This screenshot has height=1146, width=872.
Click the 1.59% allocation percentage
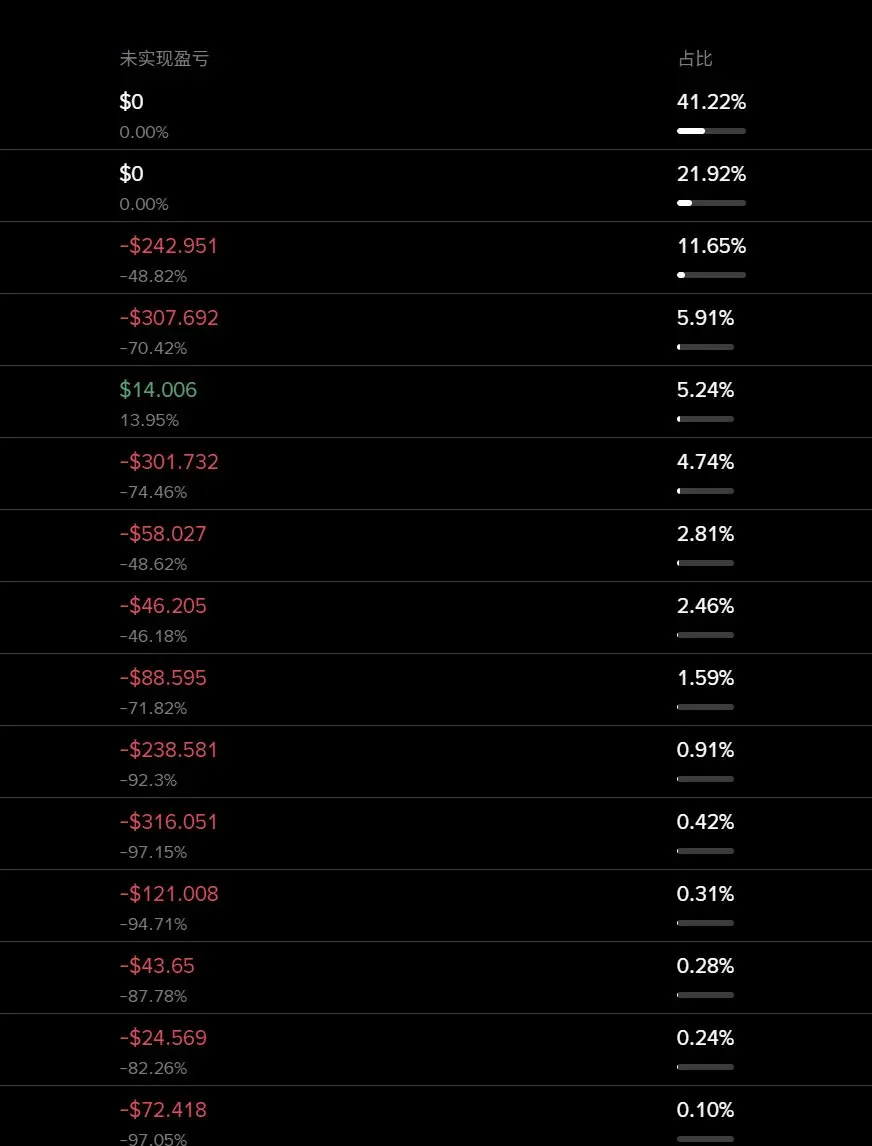705,678
